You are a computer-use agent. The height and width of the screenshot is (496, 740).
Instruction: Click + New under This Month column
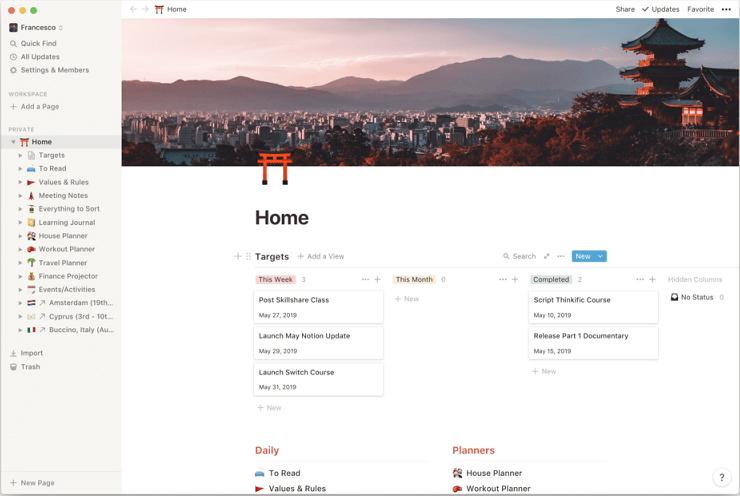(x=406, y=299)
